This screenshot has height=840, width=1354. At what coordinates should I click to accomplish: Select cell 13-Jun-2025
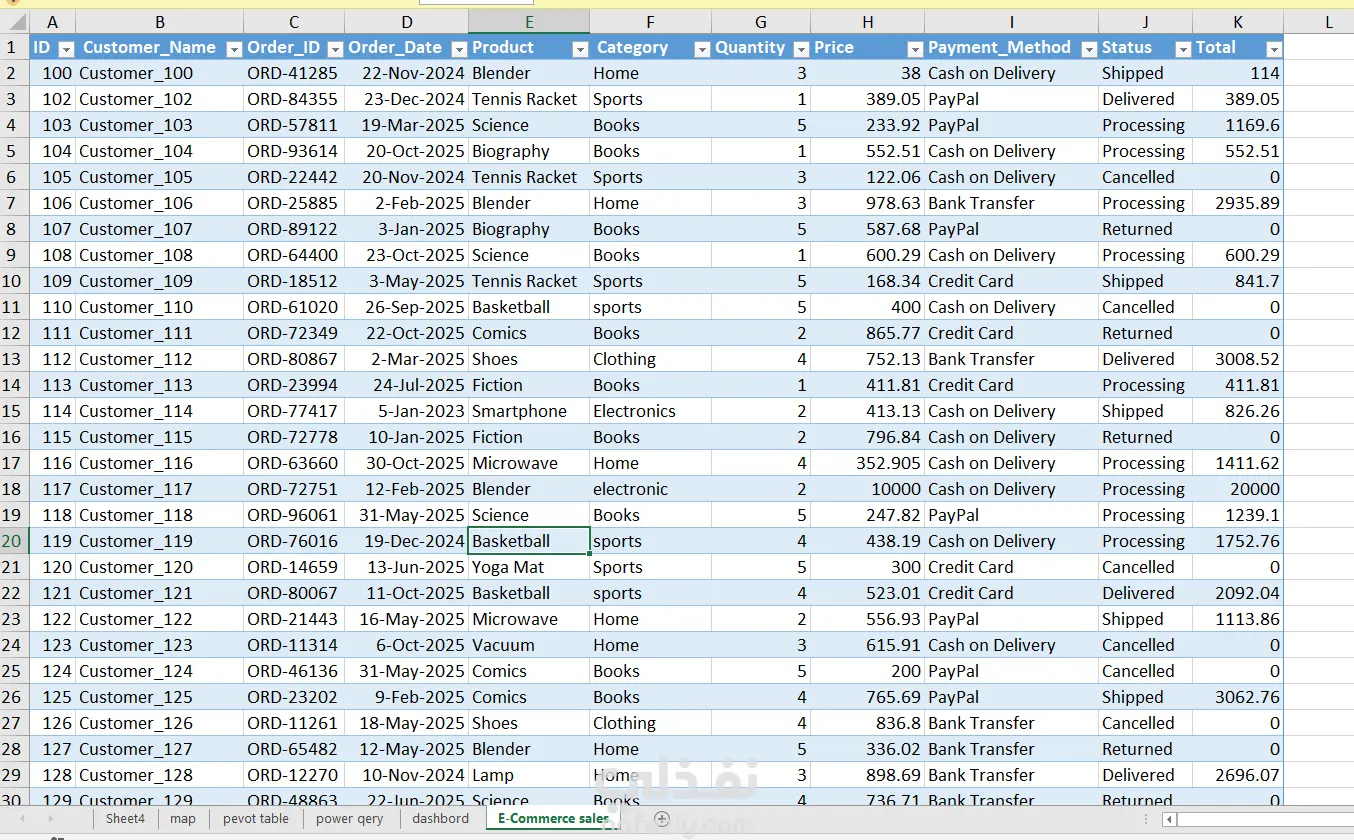click(406, 567)
